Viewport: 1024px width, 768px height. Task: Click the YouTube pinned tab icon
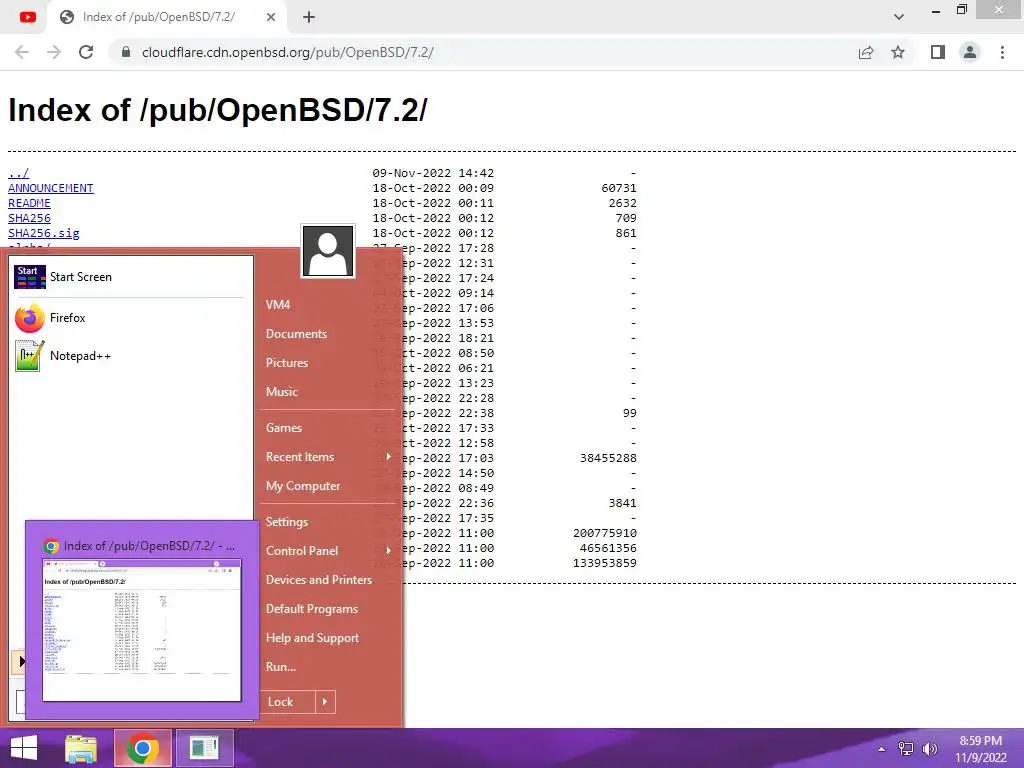tap(27, 17)
